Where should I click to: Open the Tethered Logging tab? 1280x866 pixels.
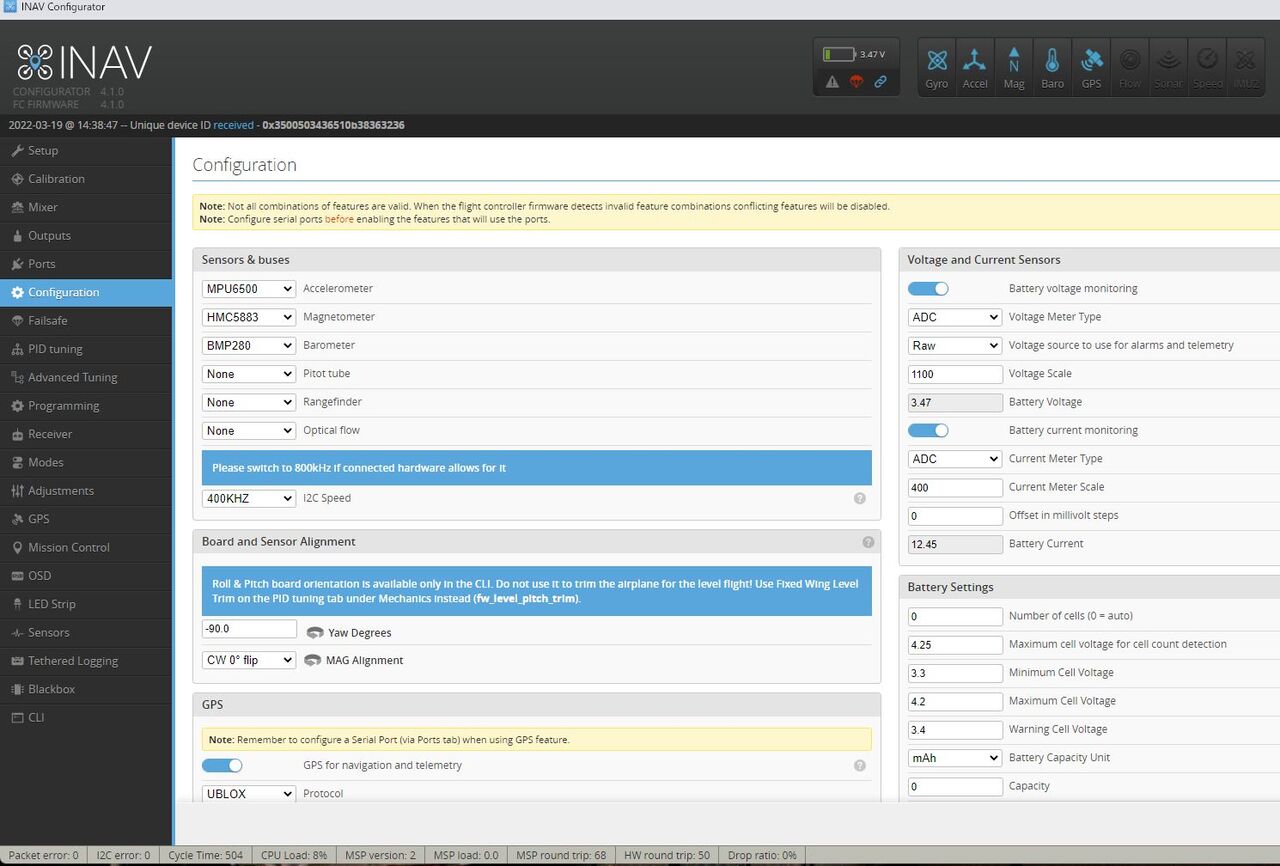[86, 661]
